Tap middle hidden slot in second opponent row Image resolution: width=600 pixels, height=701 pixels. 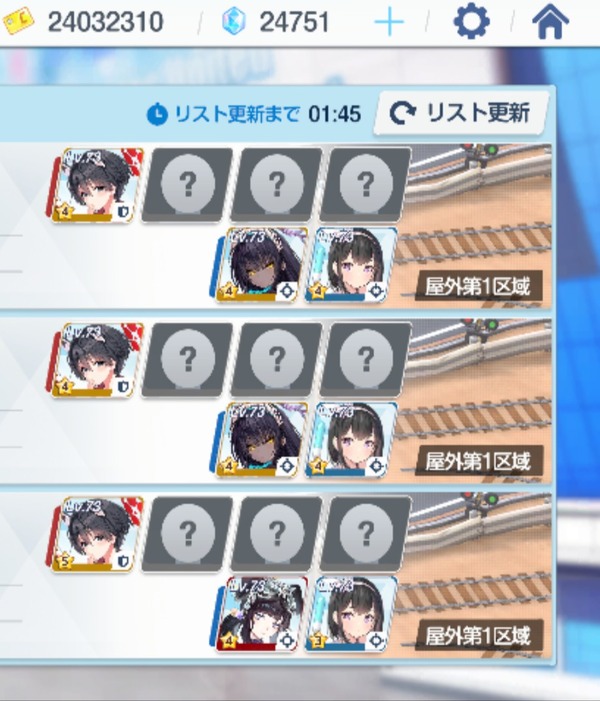click(x=277, y=359)
